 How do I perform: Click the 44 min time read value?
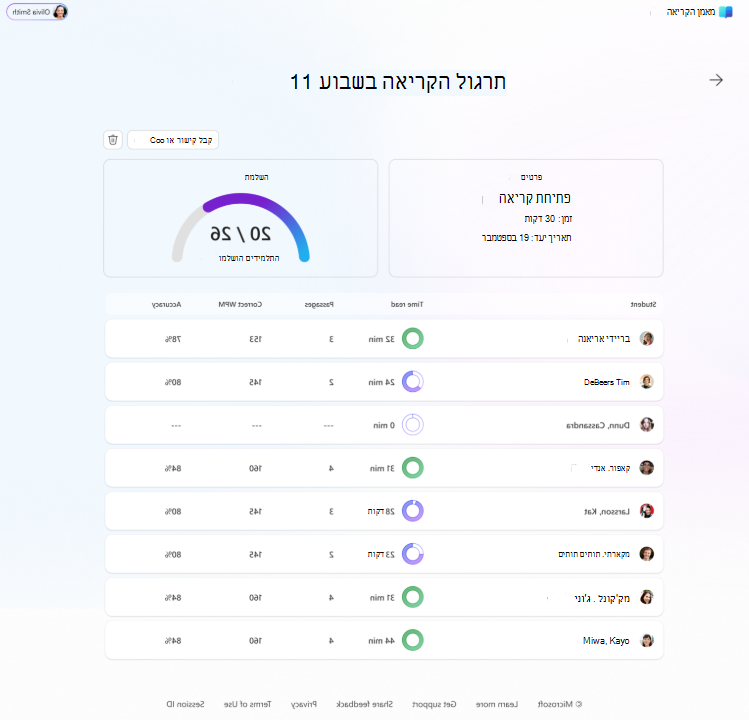(x=382, y=641)
